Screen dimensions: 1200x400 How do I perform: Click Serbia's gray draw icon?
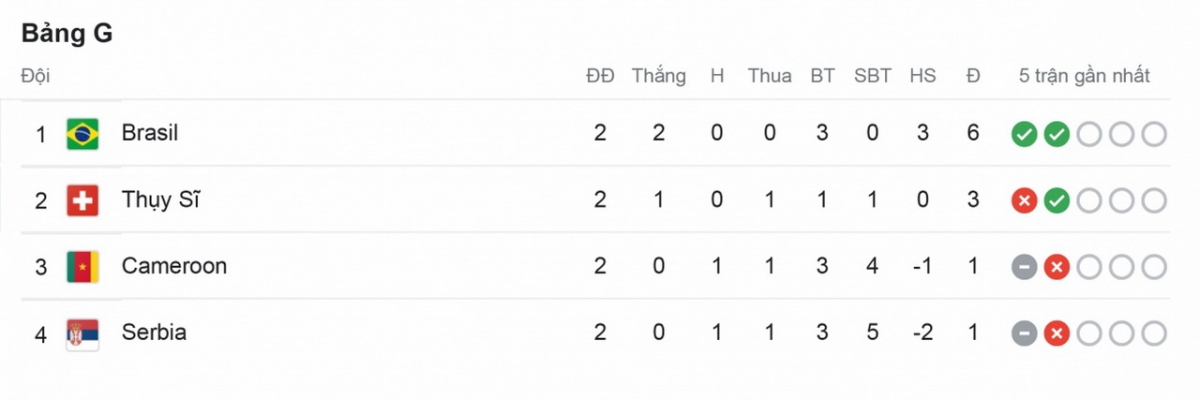coord(1023,333)
